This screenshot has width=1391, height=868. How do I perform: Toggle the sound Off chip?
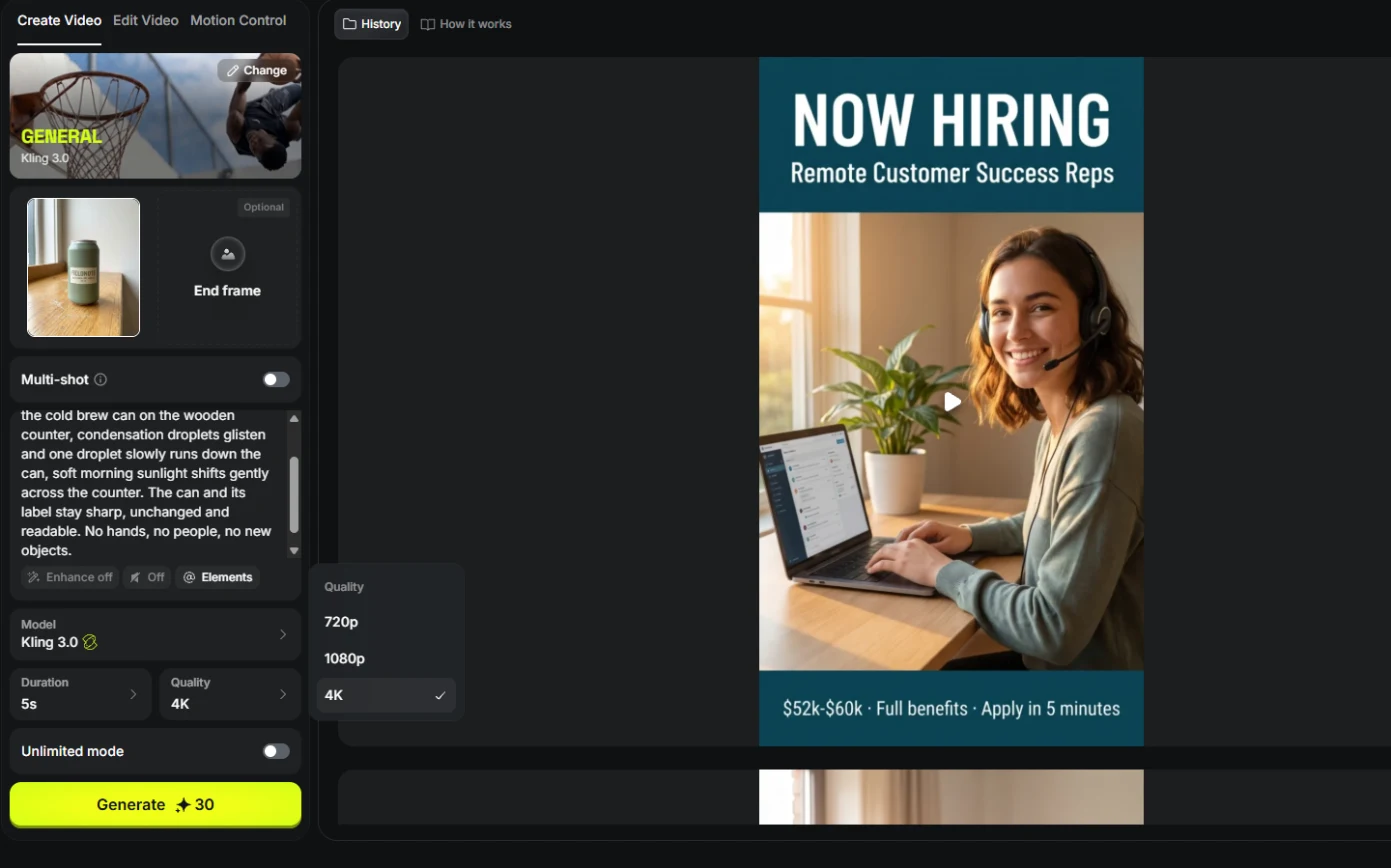[147, 577]
